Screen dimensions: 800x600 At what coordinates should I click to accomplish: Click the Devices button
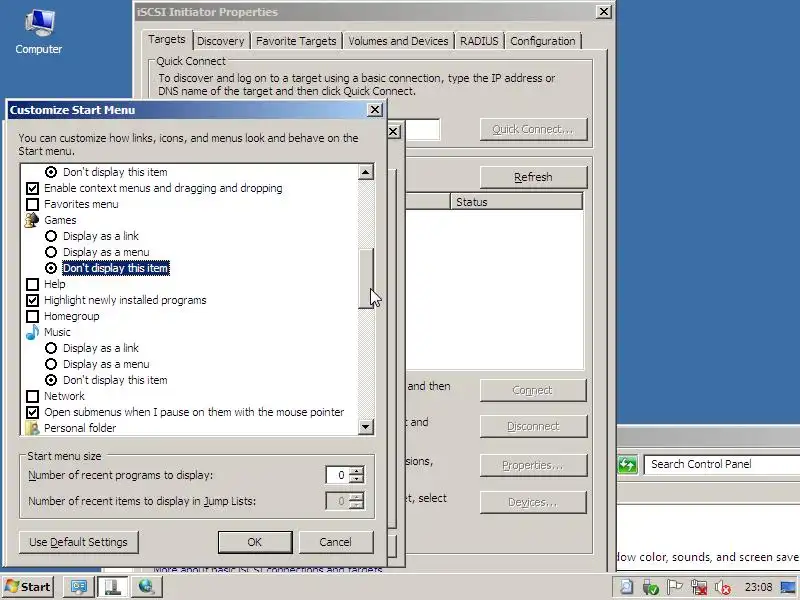tap(533, 503)
